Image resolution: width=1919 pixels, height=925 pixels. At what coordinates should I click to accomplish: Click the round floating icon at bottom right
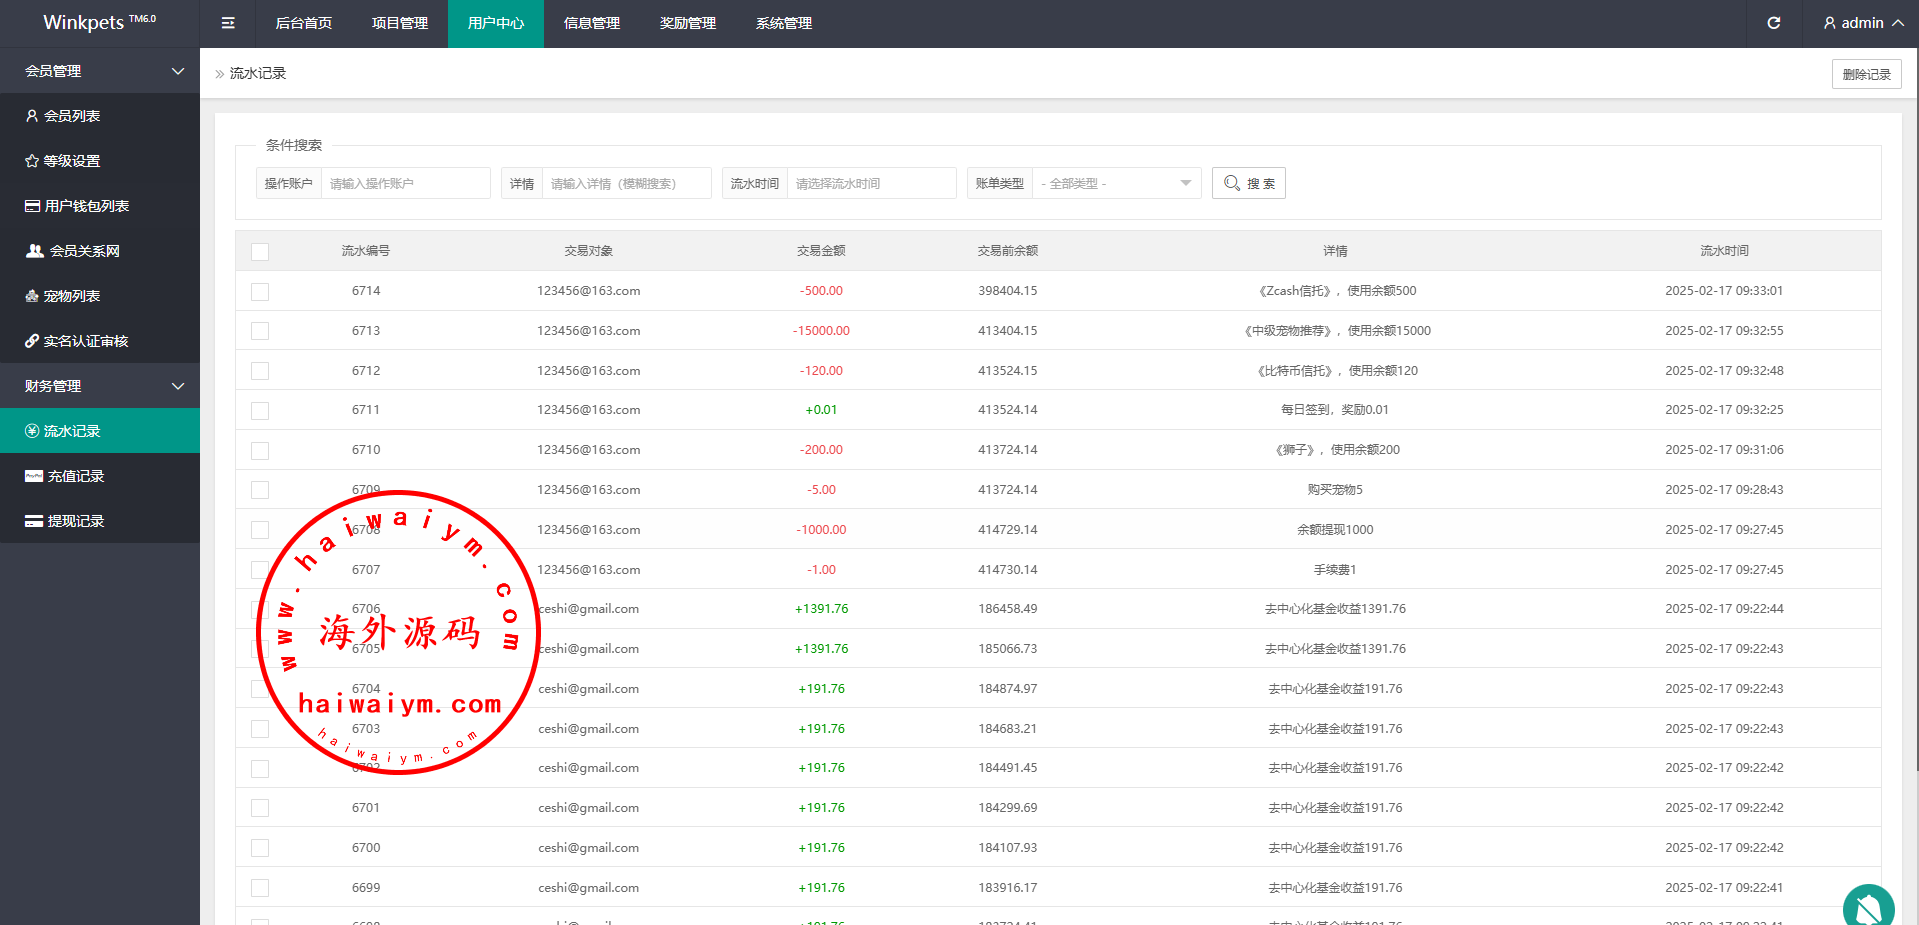click(x=1867, y=907)
